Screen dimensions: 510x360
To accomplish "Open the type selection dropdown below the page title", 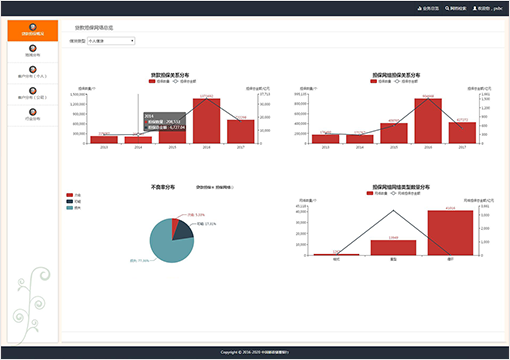I will pyautogui.click(x=111, y=41).
